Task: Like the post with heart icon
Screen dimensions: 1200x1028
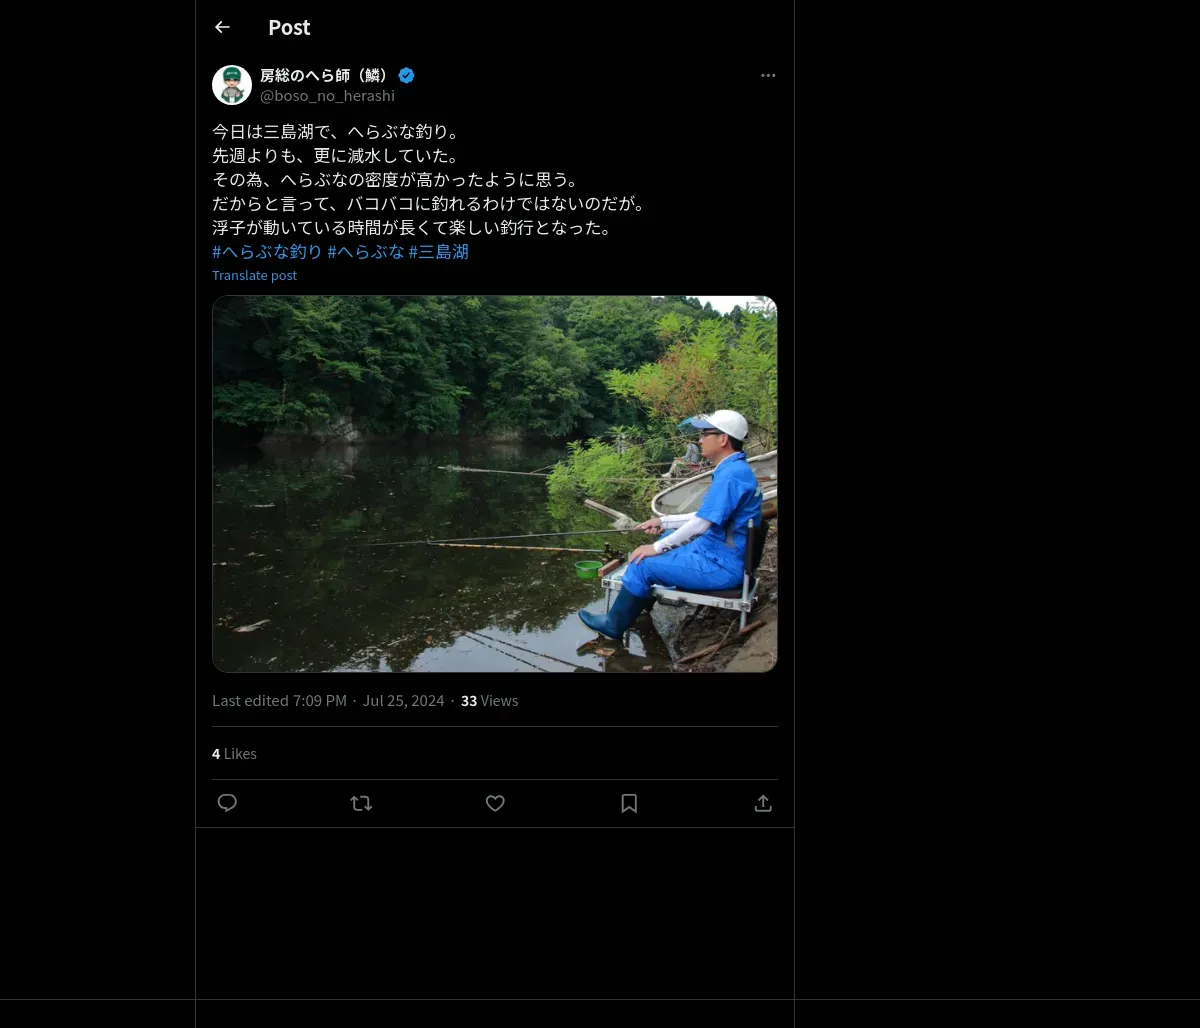Action: (495, 803)
